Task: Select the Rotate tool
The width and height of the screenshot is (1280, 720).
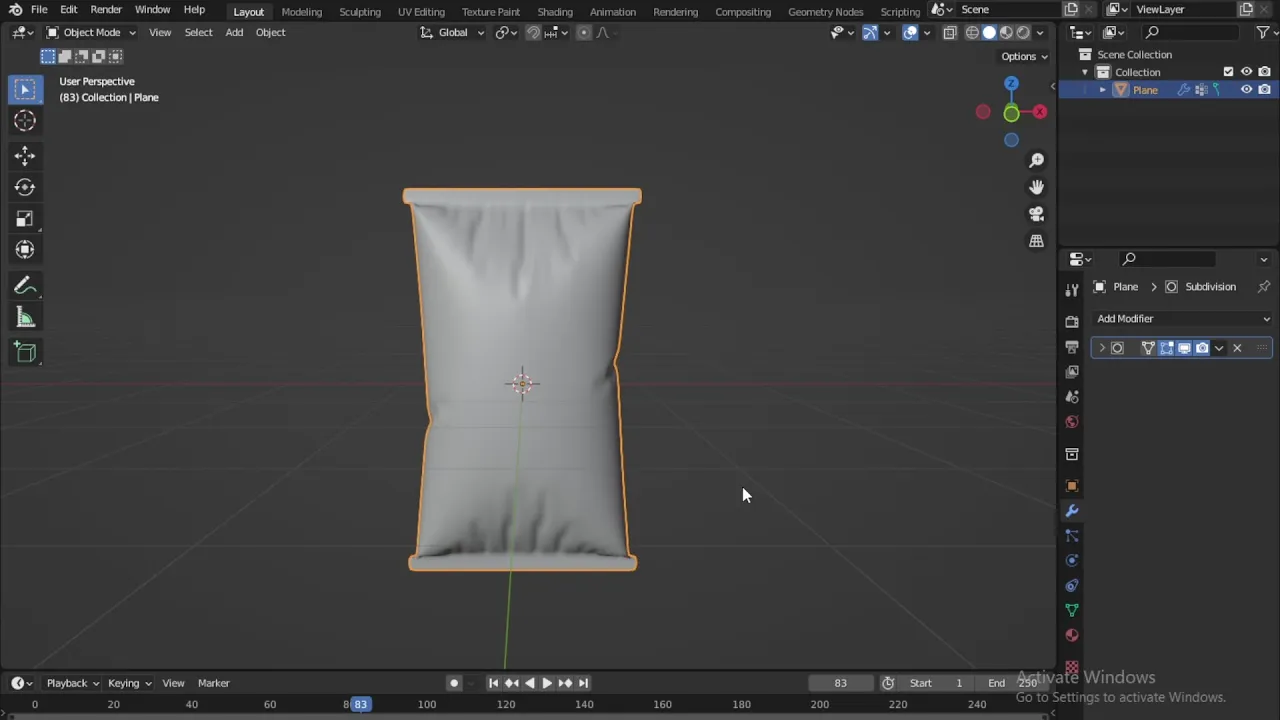Action: click(x=25, y=187)
